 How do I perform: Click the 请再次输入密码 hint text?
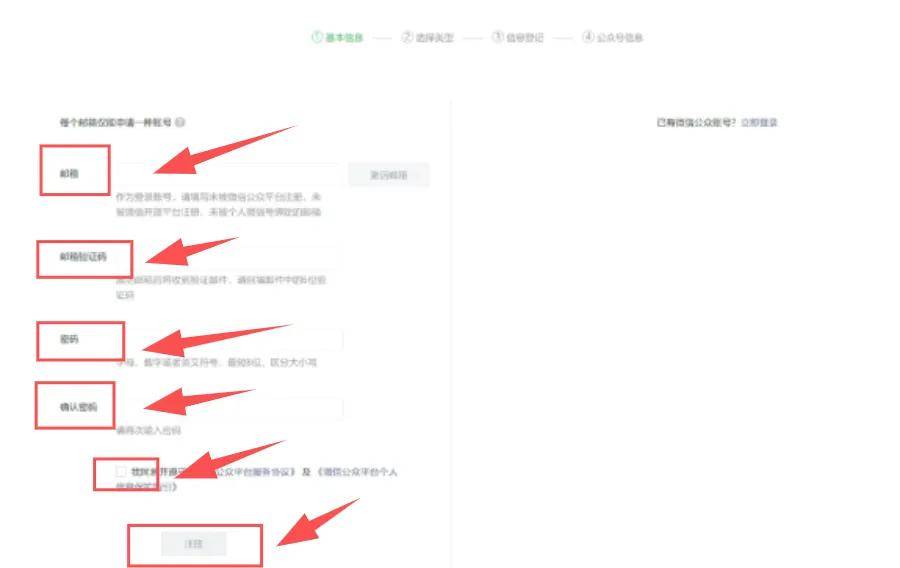148,430
